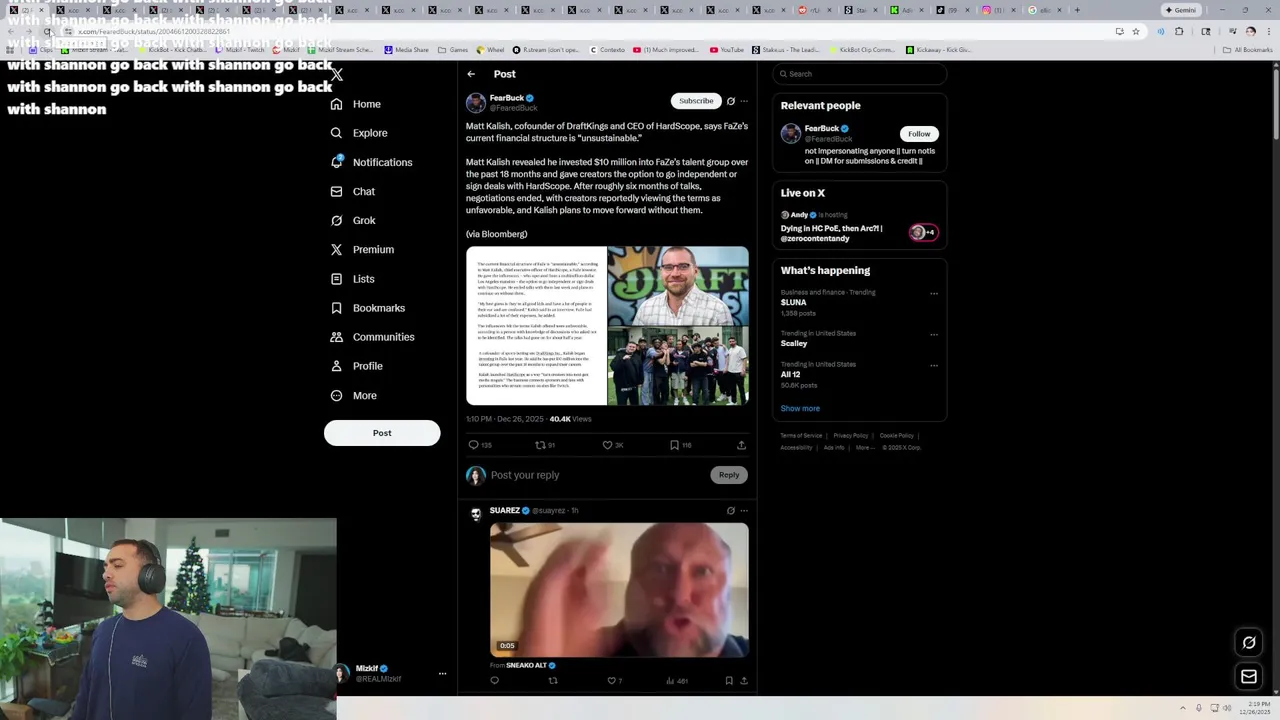
Task: Open more options on SUAREZ reply
Action: (744, 511)
